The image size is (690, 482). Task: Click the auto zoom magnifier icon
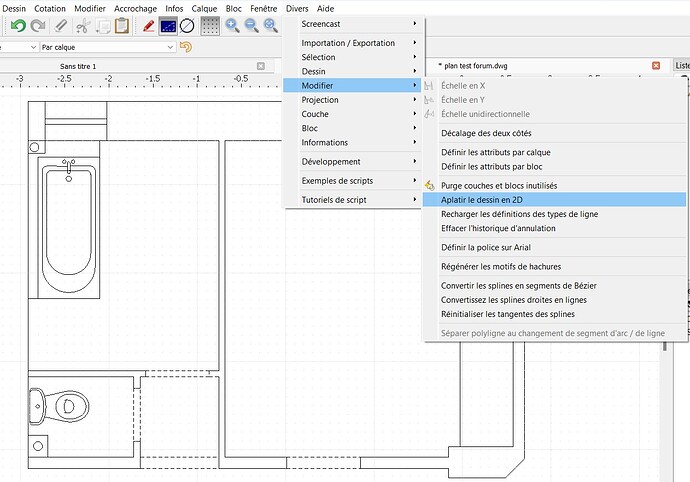click(x=271, y=26)
